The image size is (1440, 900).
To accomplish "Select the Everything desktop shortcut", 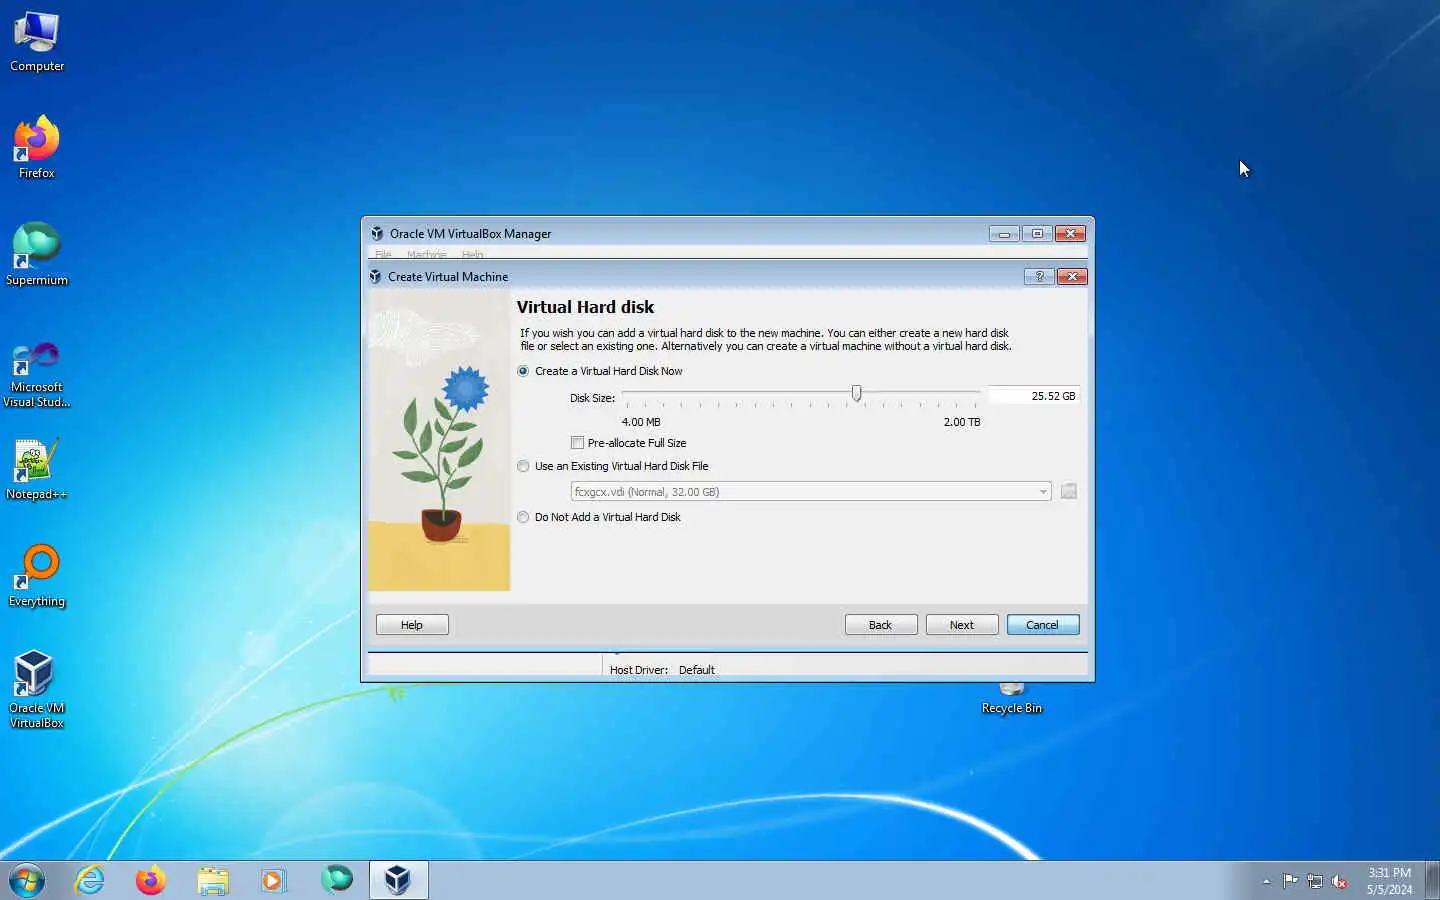I will [x=37, y=576].
